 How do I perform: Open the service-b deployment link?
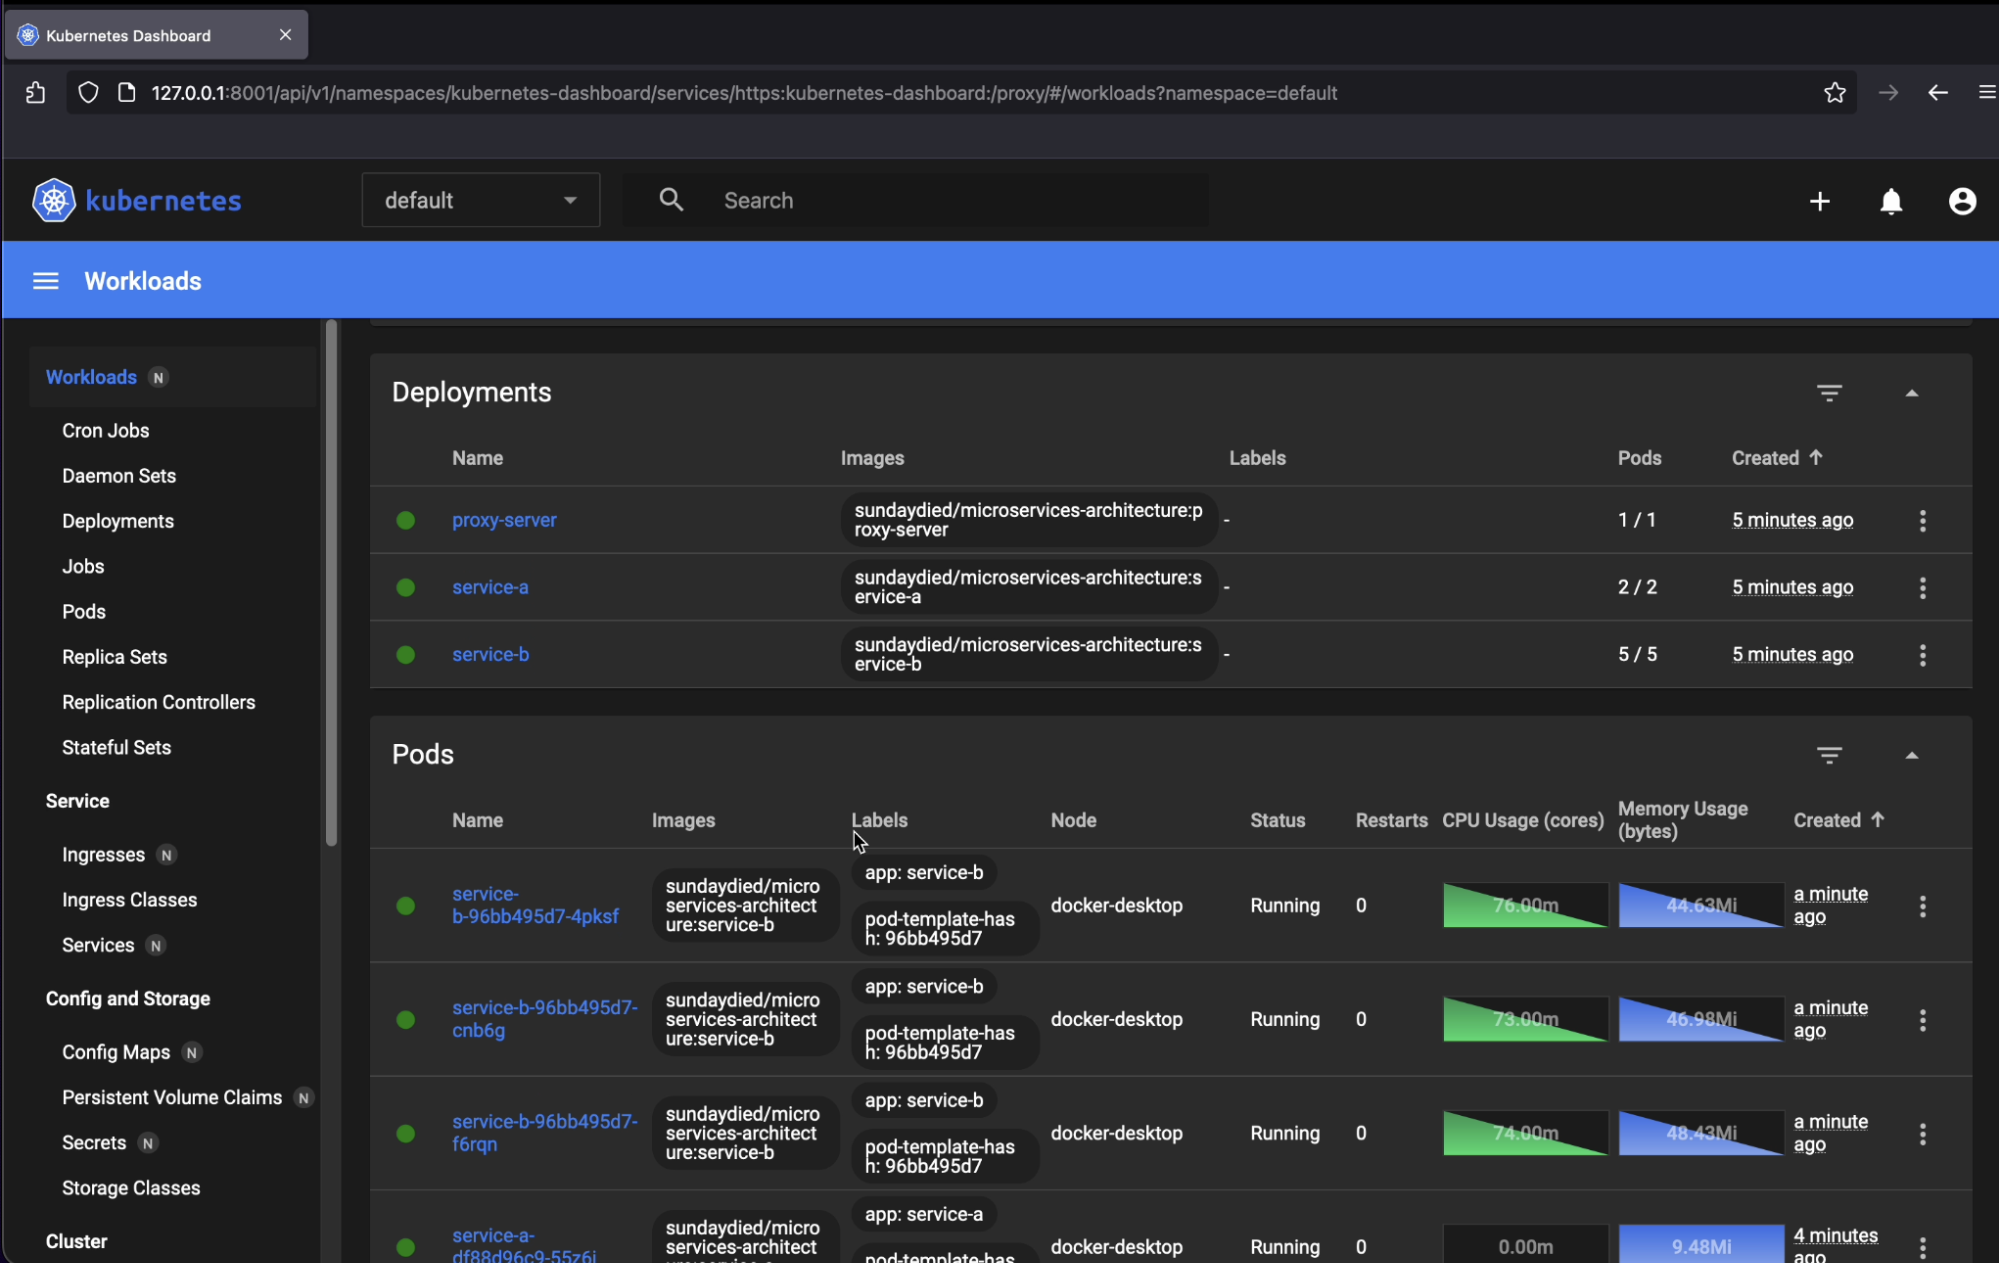pyautogui.click(x=490, y=654)
